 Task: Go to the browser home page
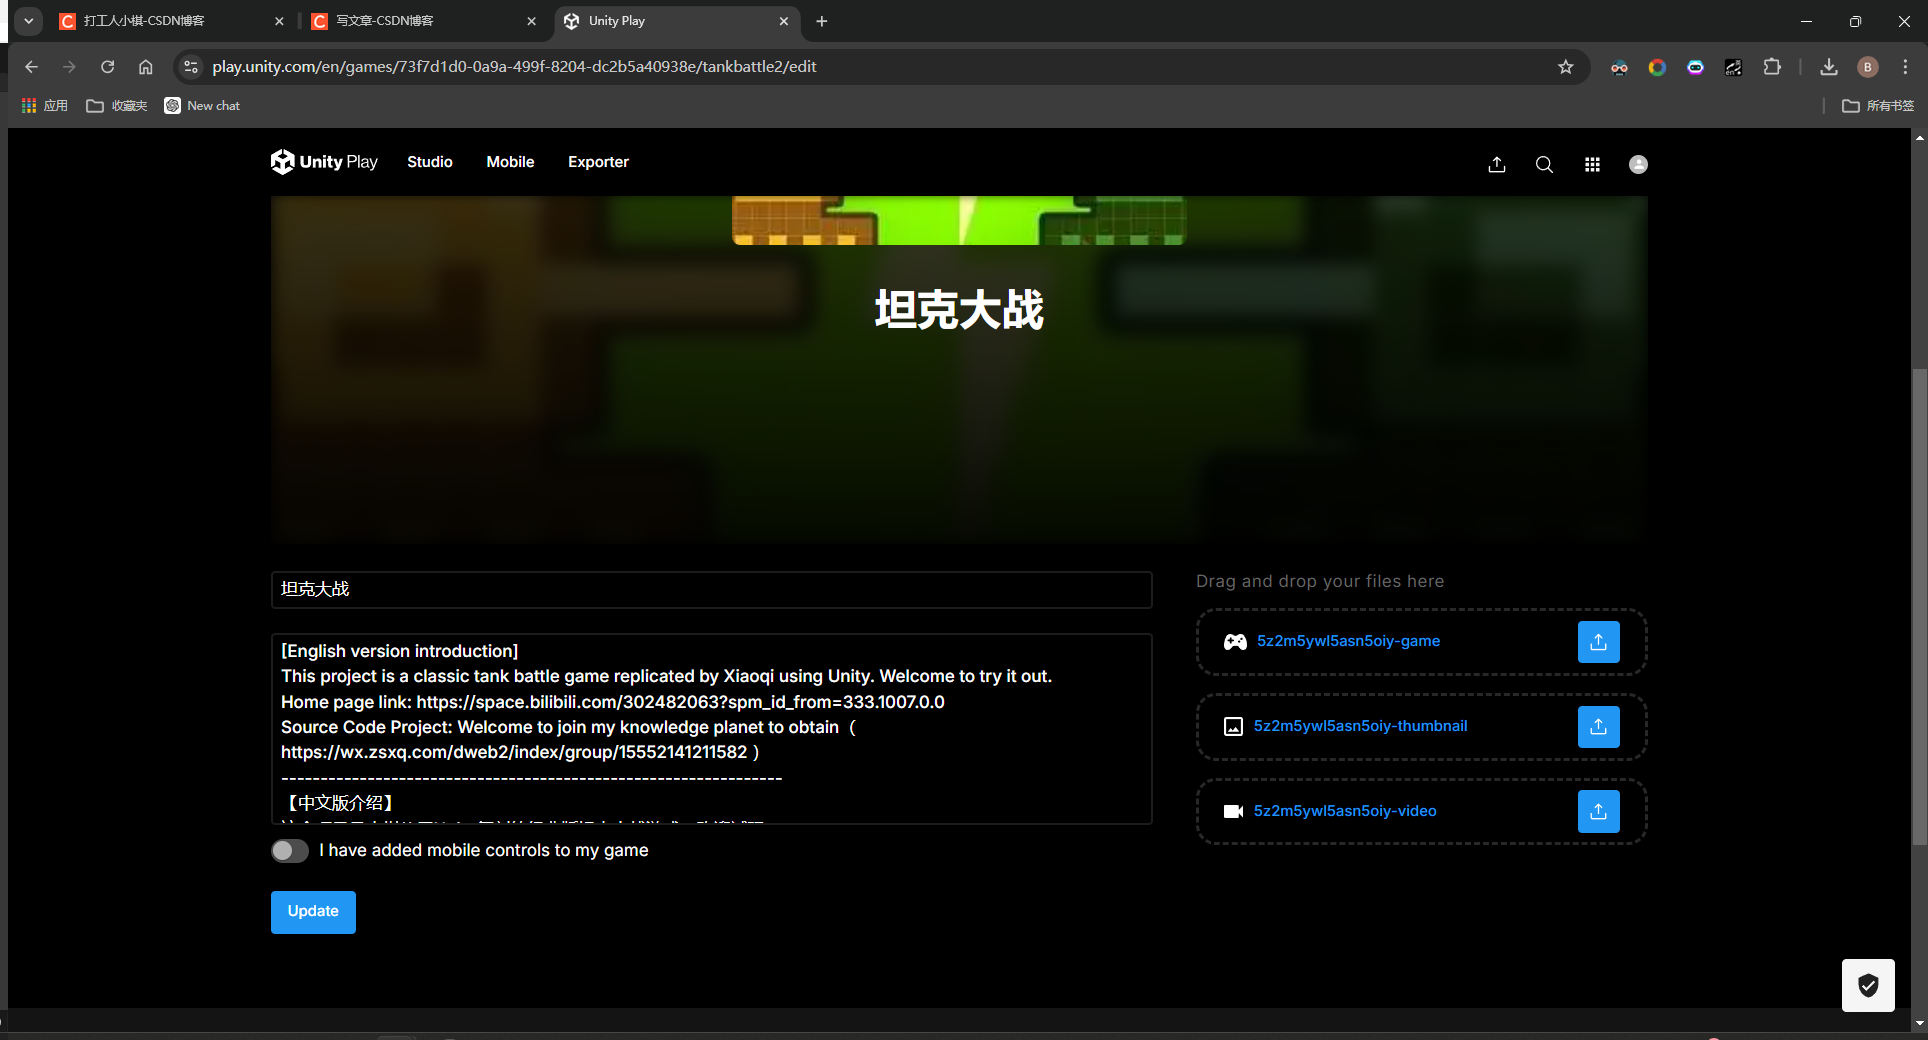click(146, 67)
